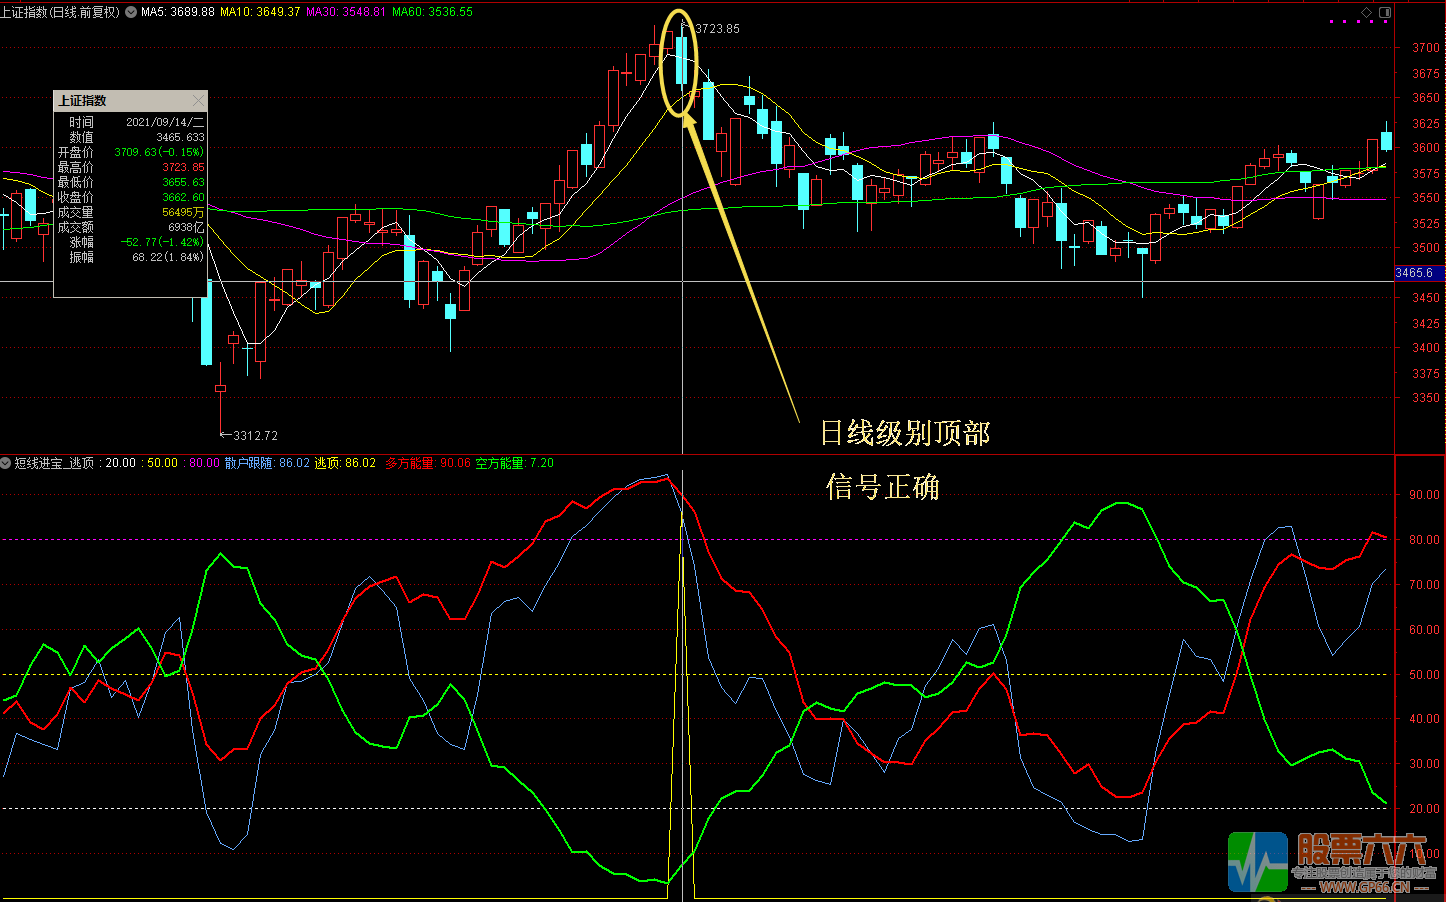1446x902 pixels.
Task: Click the 3723.85 high price marker
Action: click(717, 29)
